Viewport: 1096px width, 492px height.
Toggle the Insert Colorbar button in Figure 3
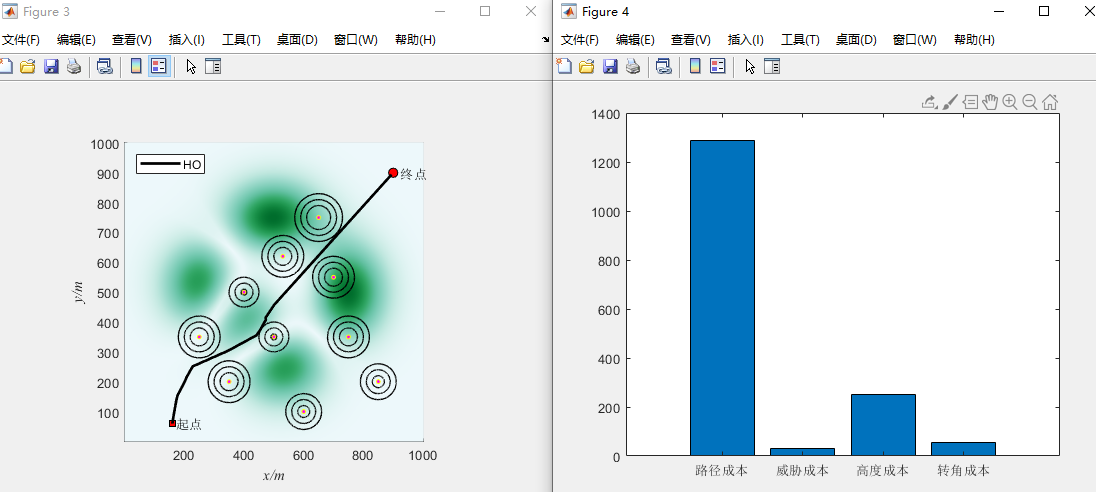coord(136,67)
